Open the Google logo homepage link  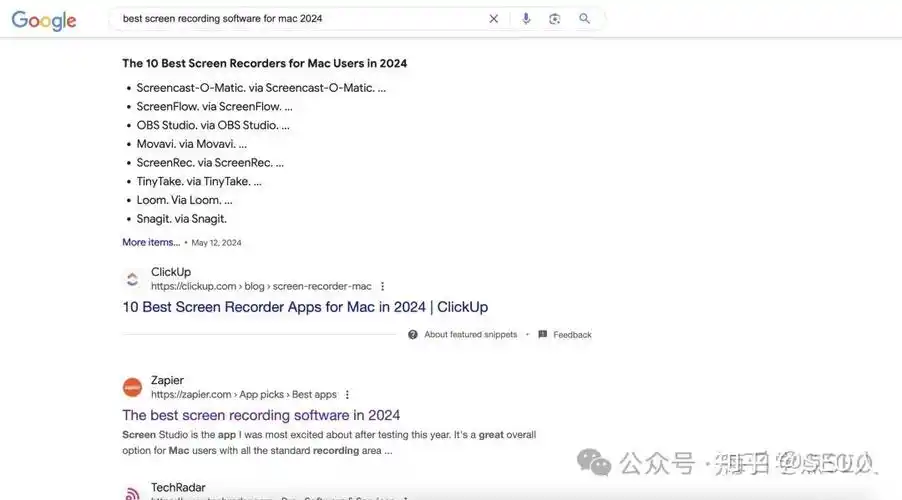pyautogui.click(x=44, y=20)
